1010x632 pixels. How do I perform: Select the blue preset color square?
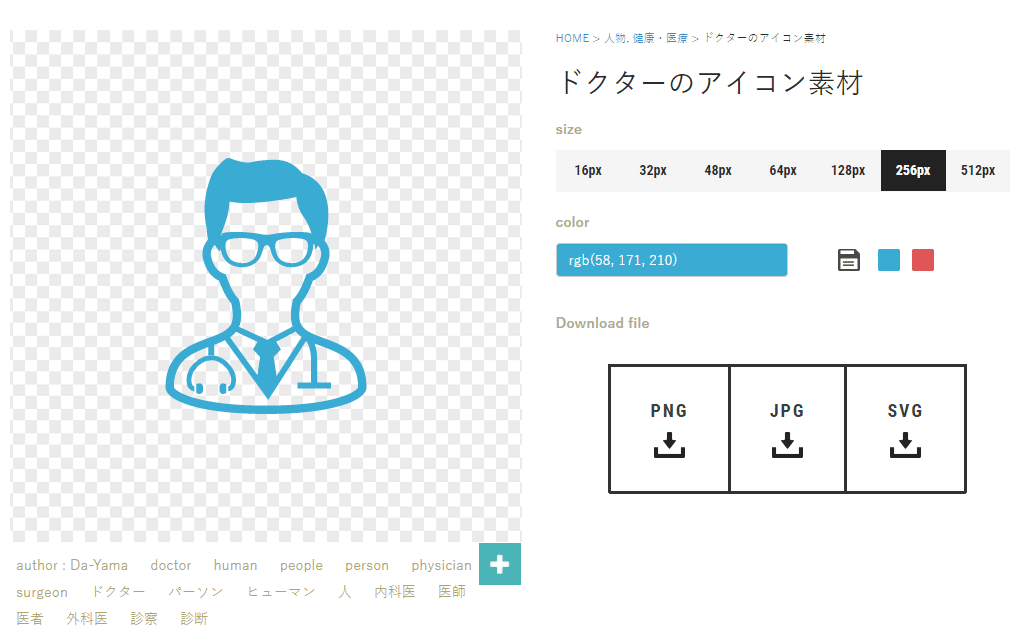888,259
